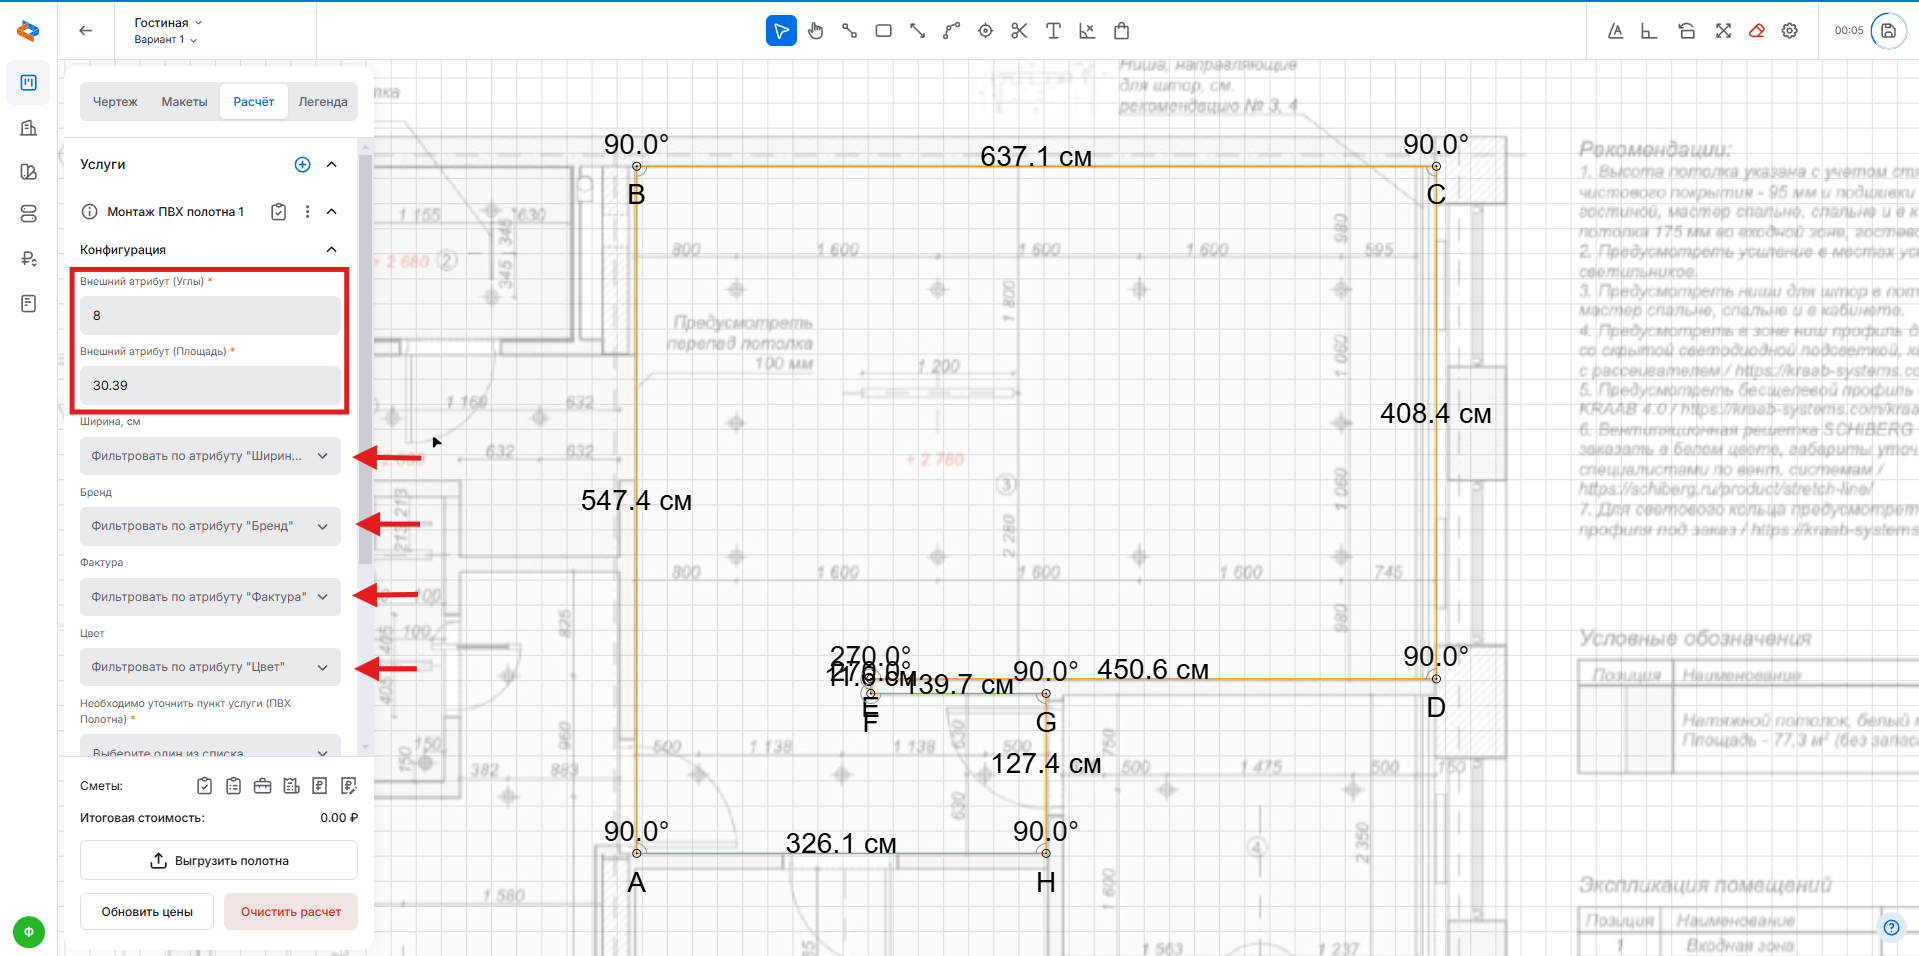
Task: Select the rectangle drawing tool
Action: pyautogui.click(x=883, y=31)
